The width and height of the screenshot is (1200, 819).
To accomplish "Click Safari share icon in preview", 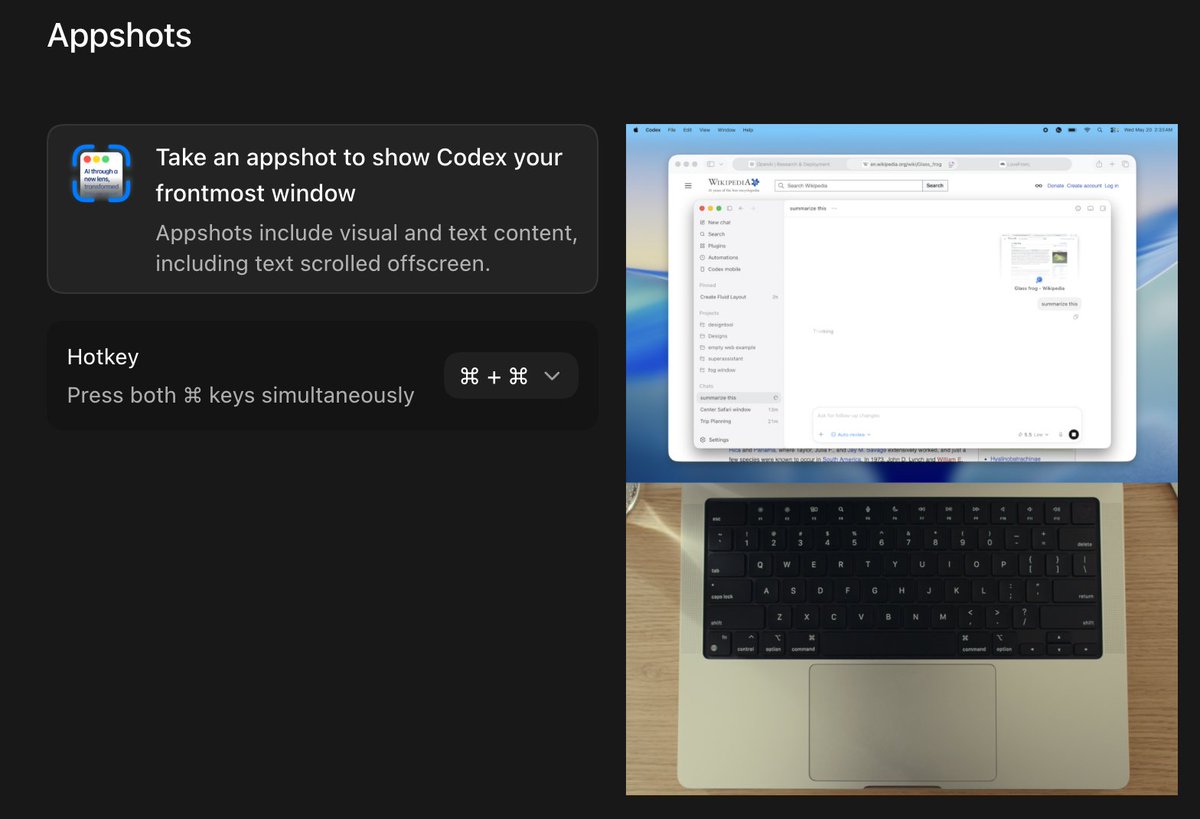I will coord(1099,164).
